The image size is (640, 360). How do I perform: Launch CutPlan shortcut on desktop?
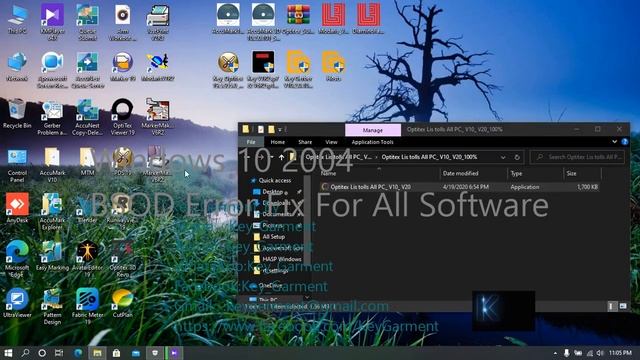(122, 303)
